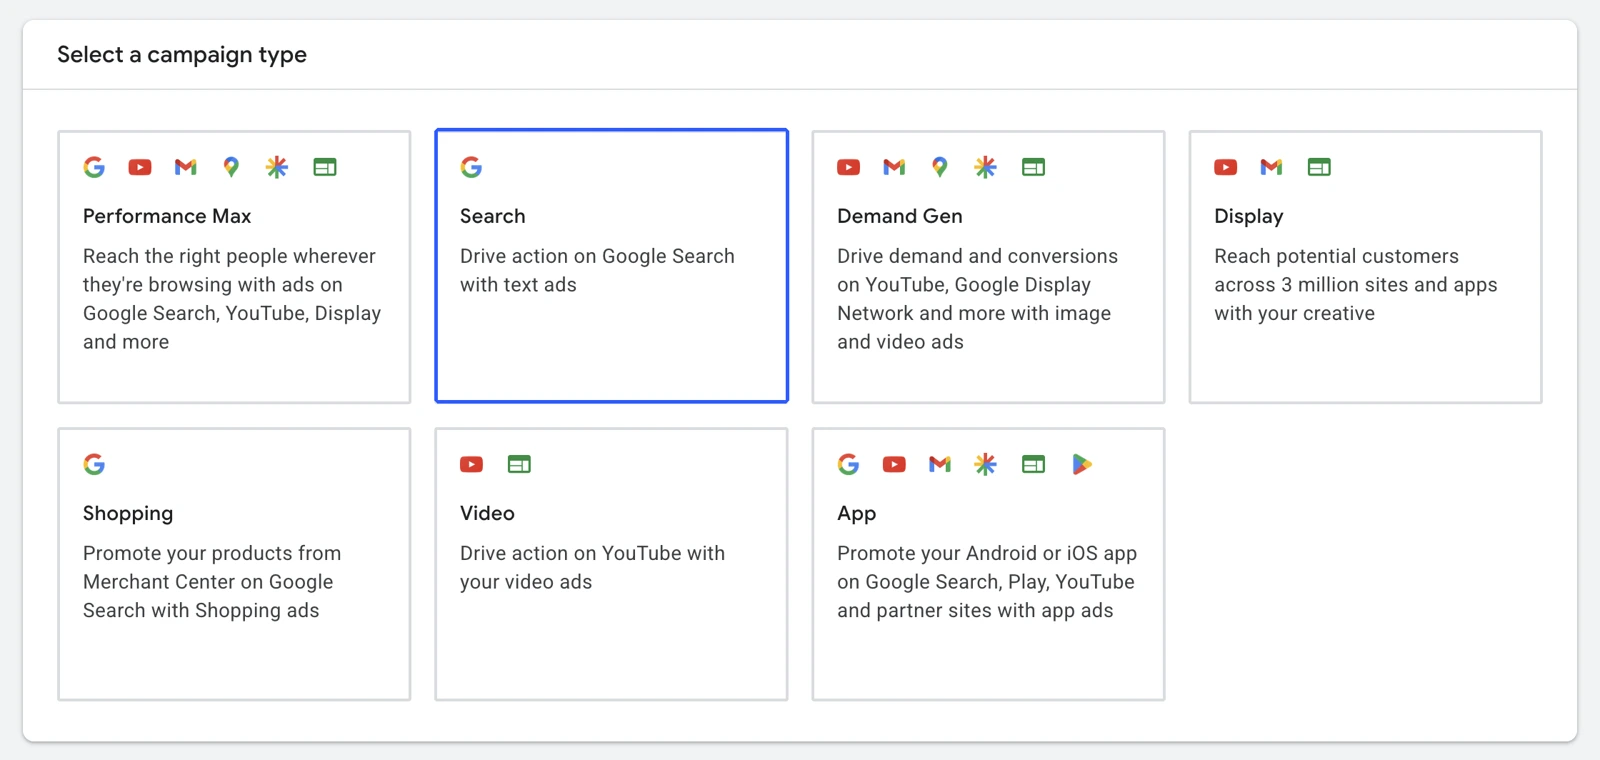Click text starting 'Drive demand and conversions on YouTube'

(x=978, y=299)
